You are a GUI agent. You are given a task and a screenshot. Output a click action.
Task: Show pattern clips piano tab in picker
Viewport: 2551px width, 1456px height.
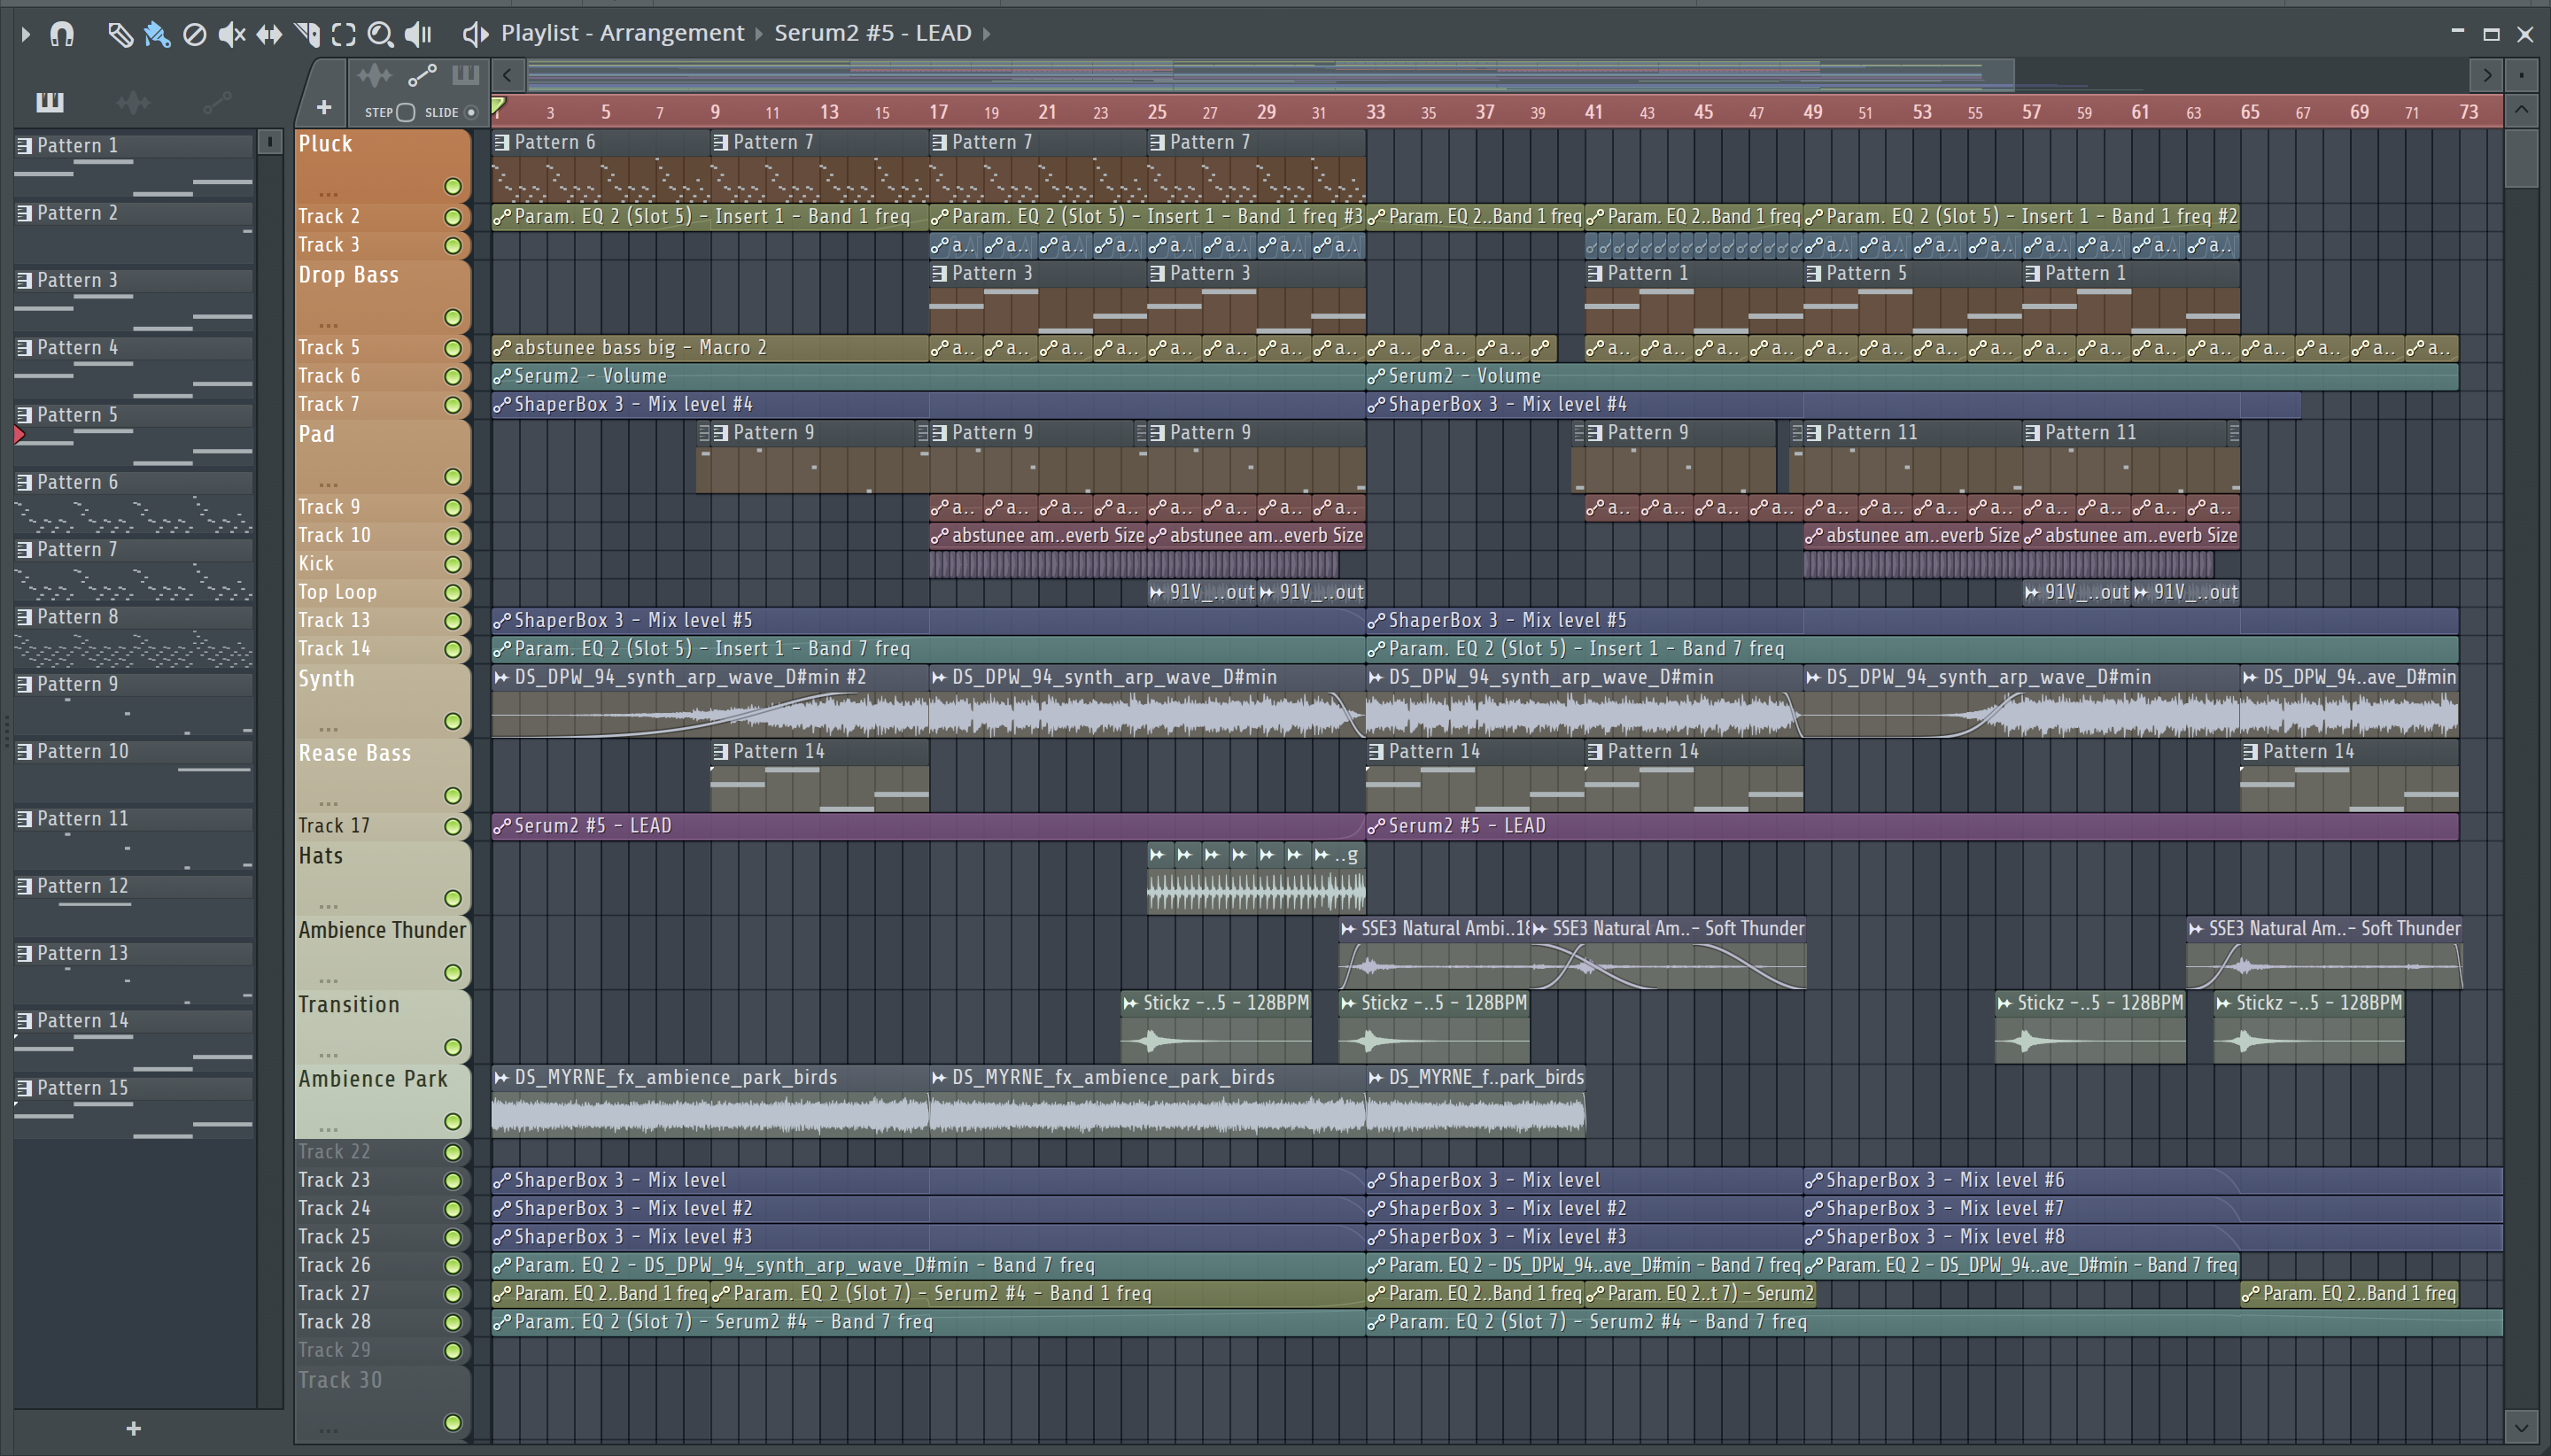50,101
